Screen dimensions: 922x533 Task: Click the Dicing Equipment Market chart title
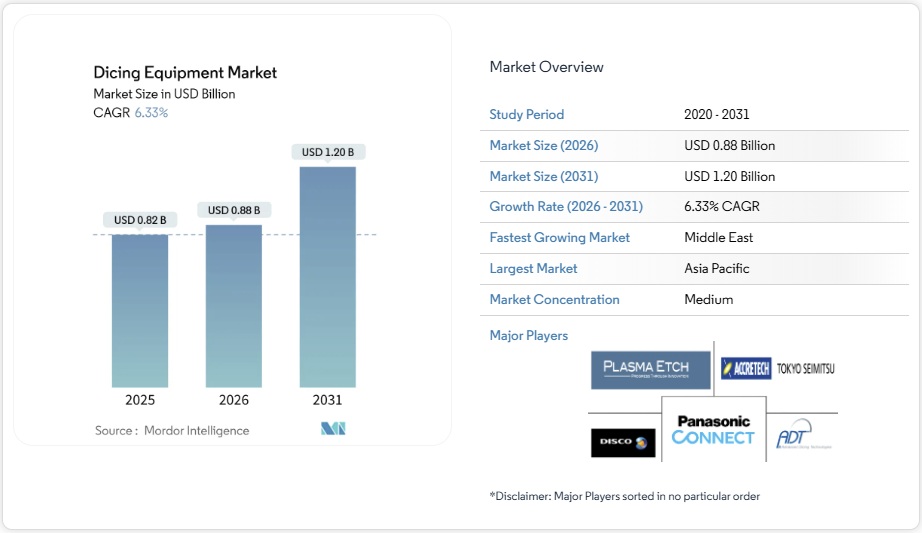pos(185,73)
